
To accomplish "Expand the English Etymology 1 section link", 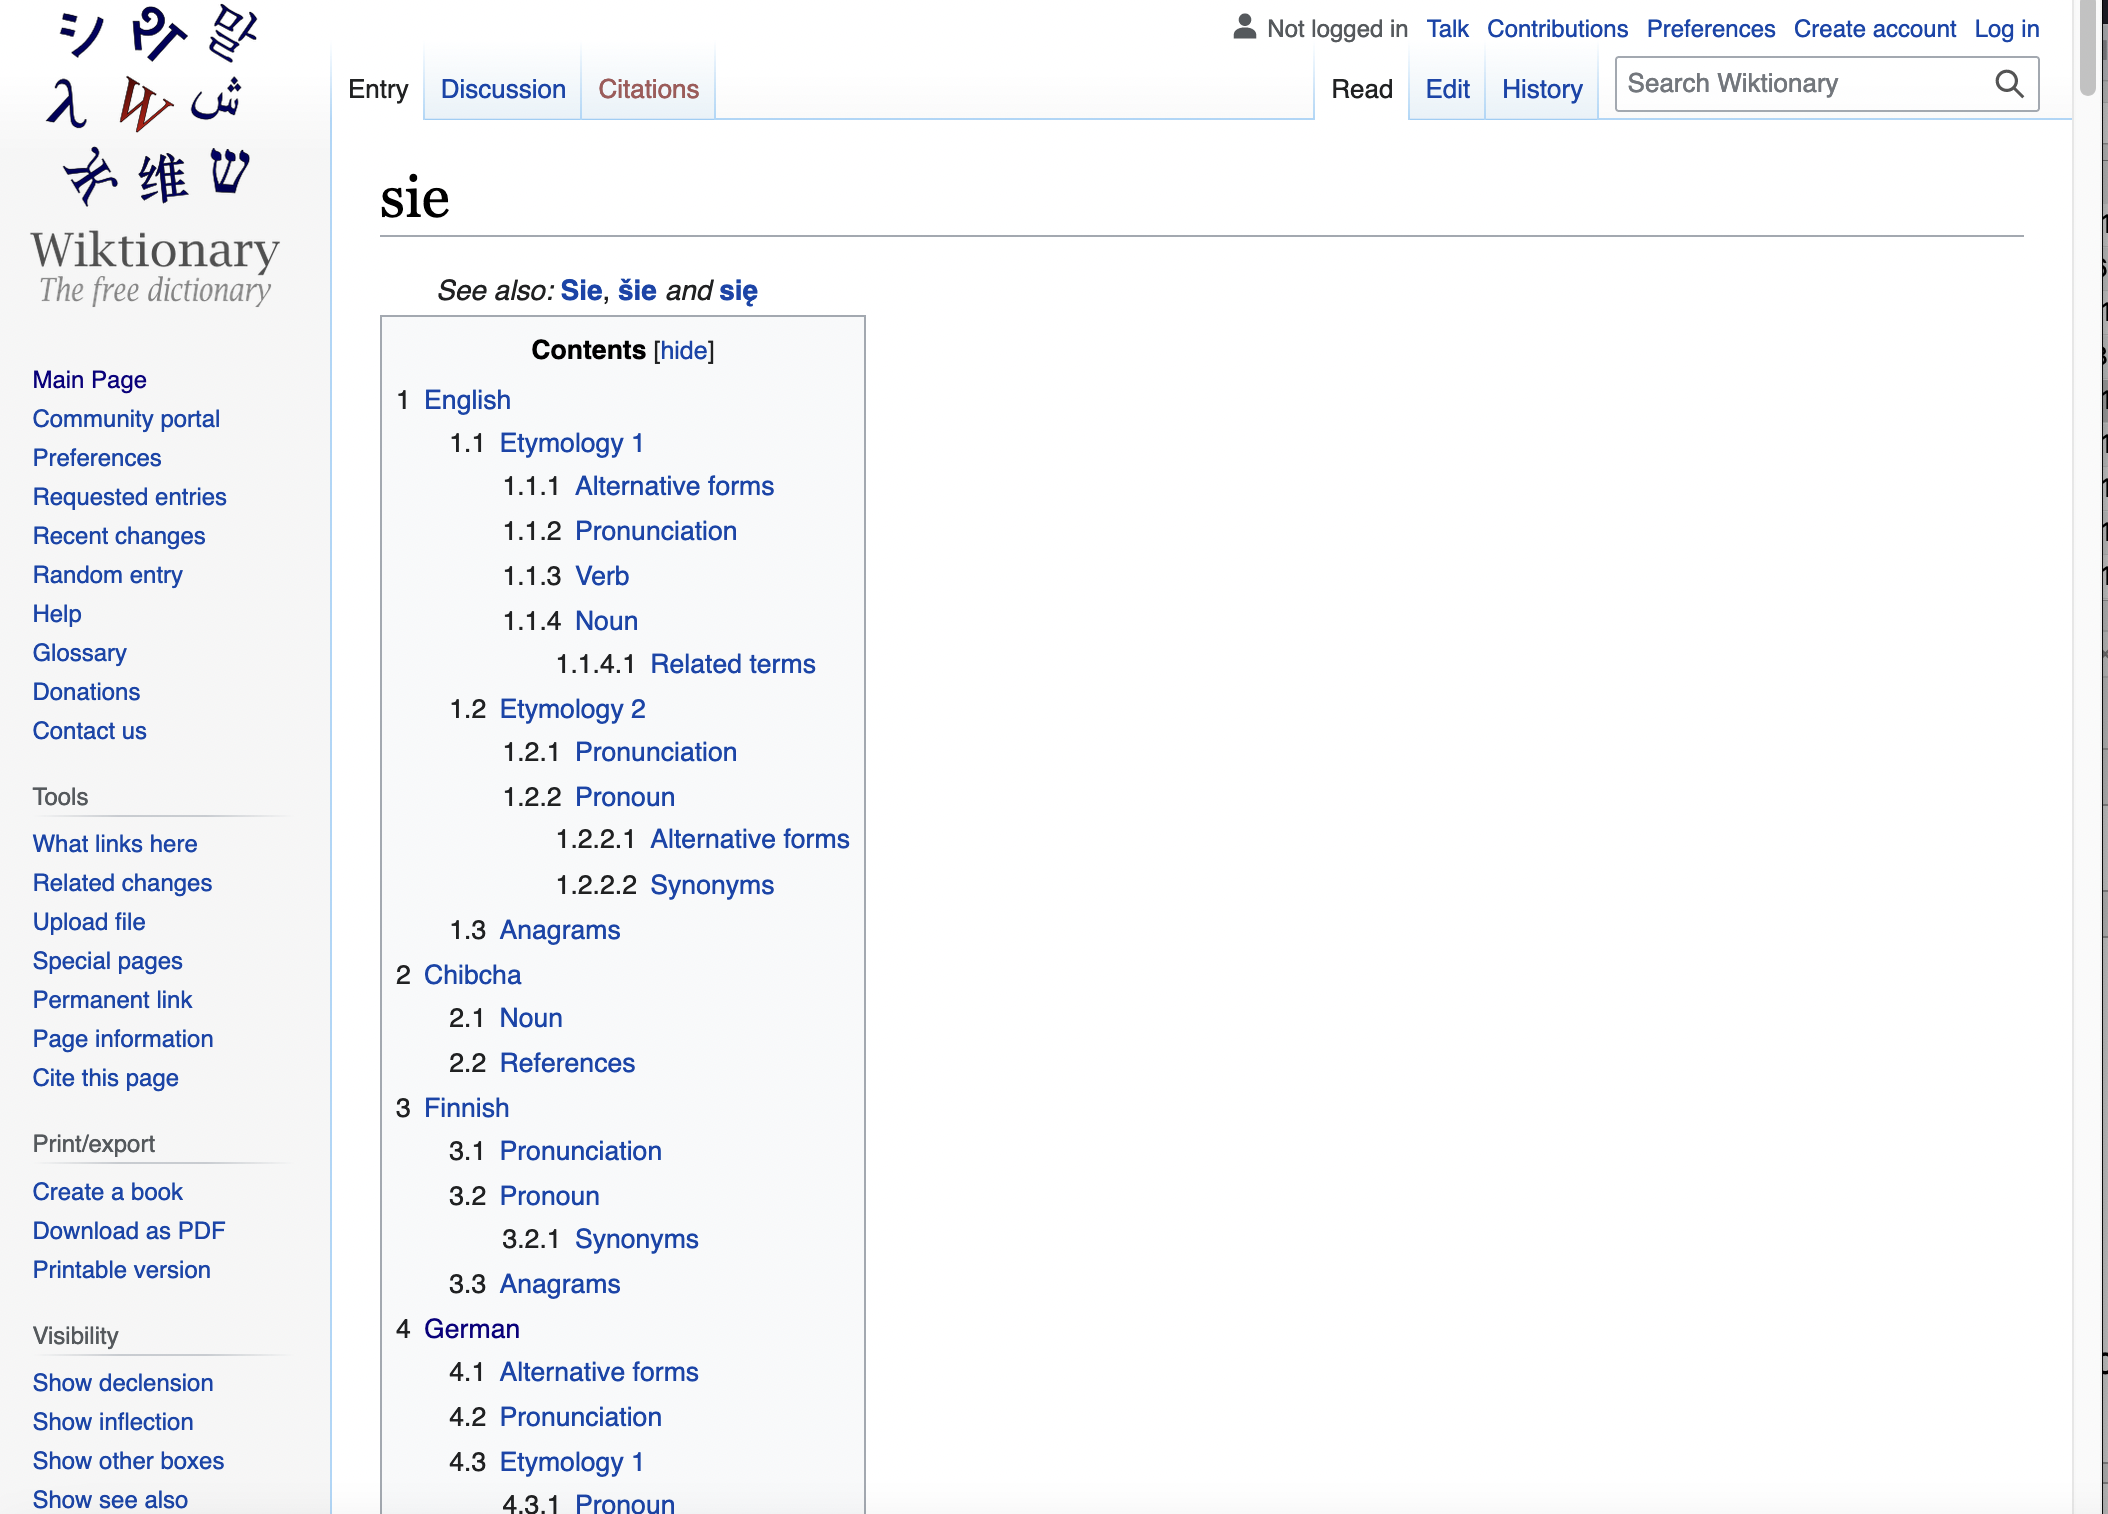I will (x=571, y=442).
